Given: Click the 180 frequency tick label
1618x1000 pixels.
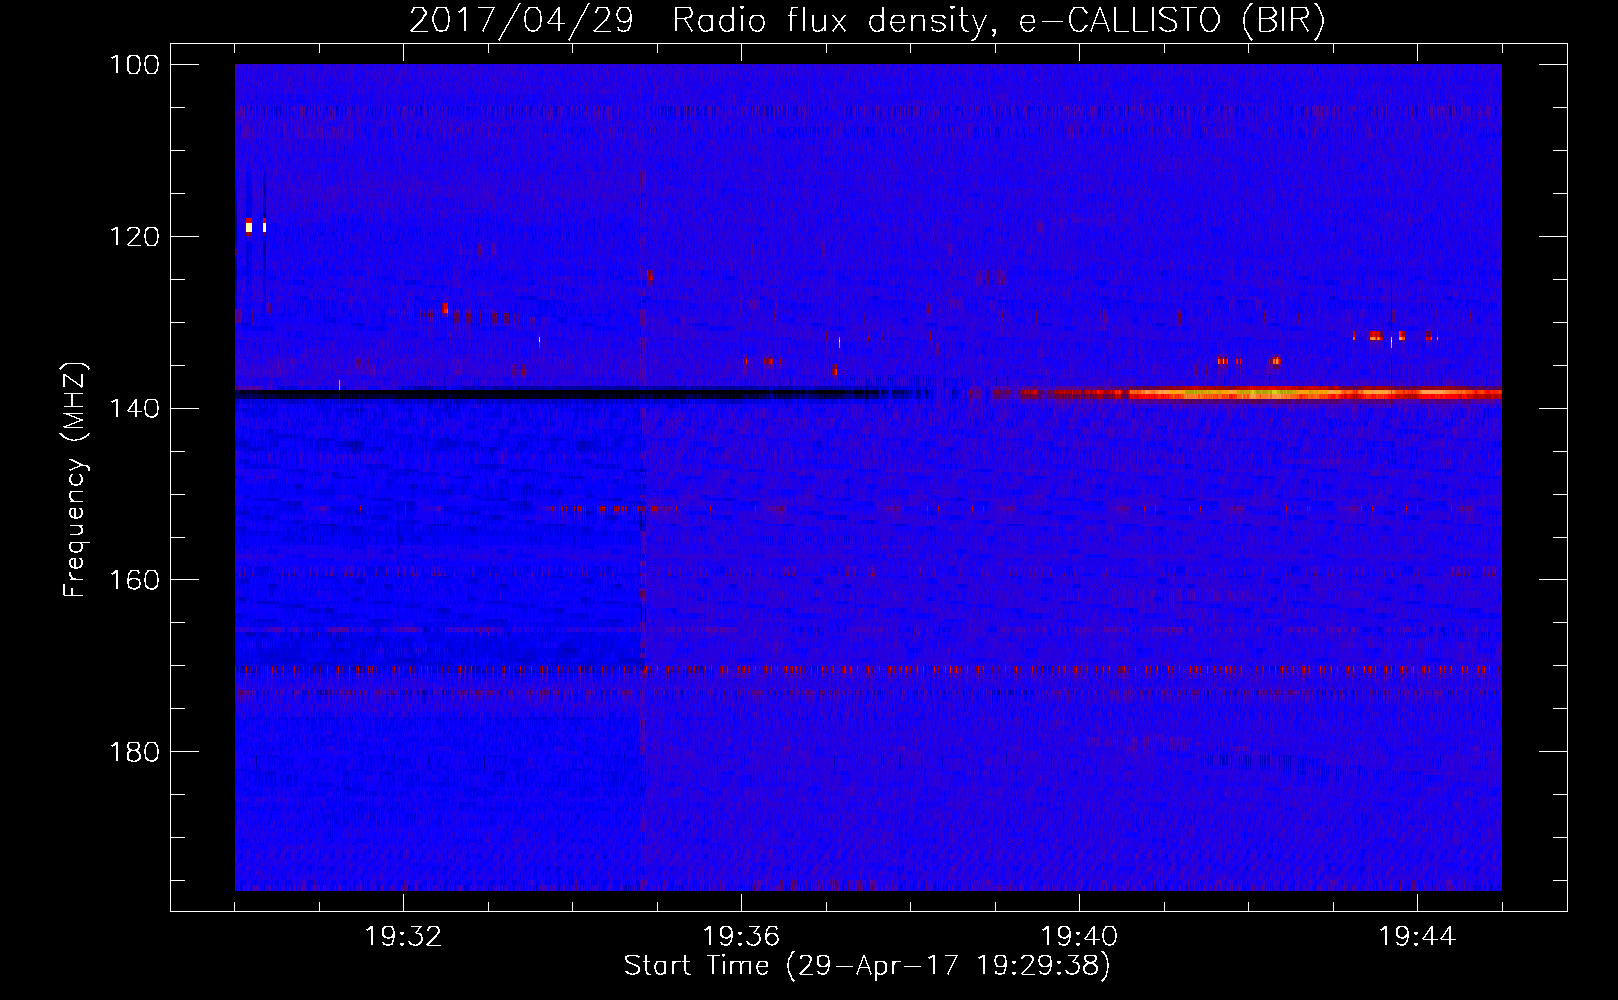Looking at the screenshot, I should point(135,751).
